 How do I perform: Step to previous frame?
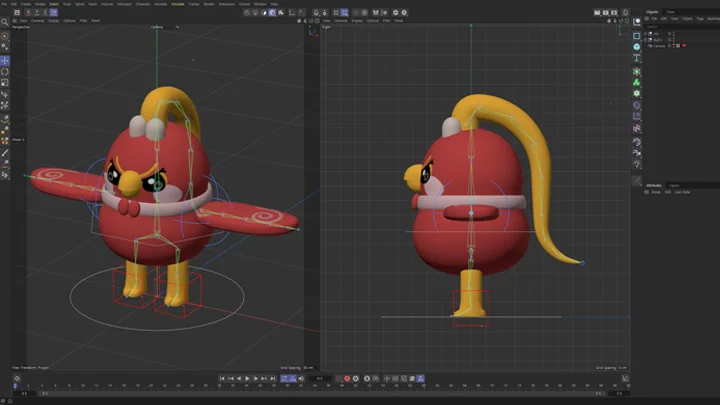(x=239, y=378)
